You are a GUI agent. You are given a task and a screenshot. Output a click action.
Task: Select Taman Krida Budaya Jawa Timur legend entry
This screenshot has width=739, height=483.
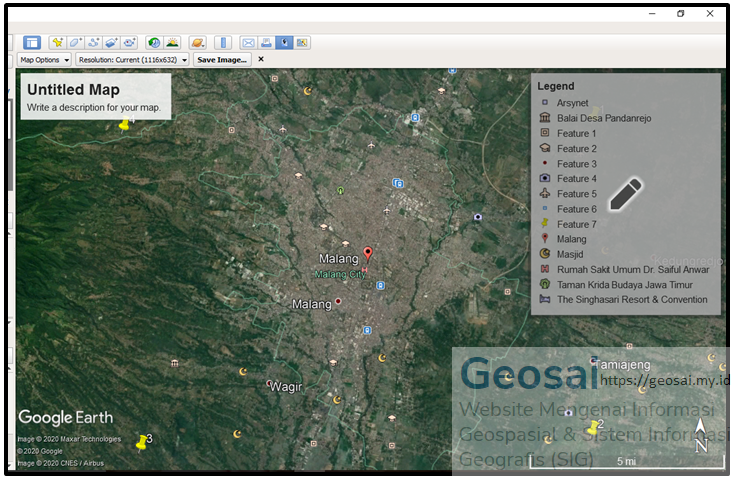(616, 285)
